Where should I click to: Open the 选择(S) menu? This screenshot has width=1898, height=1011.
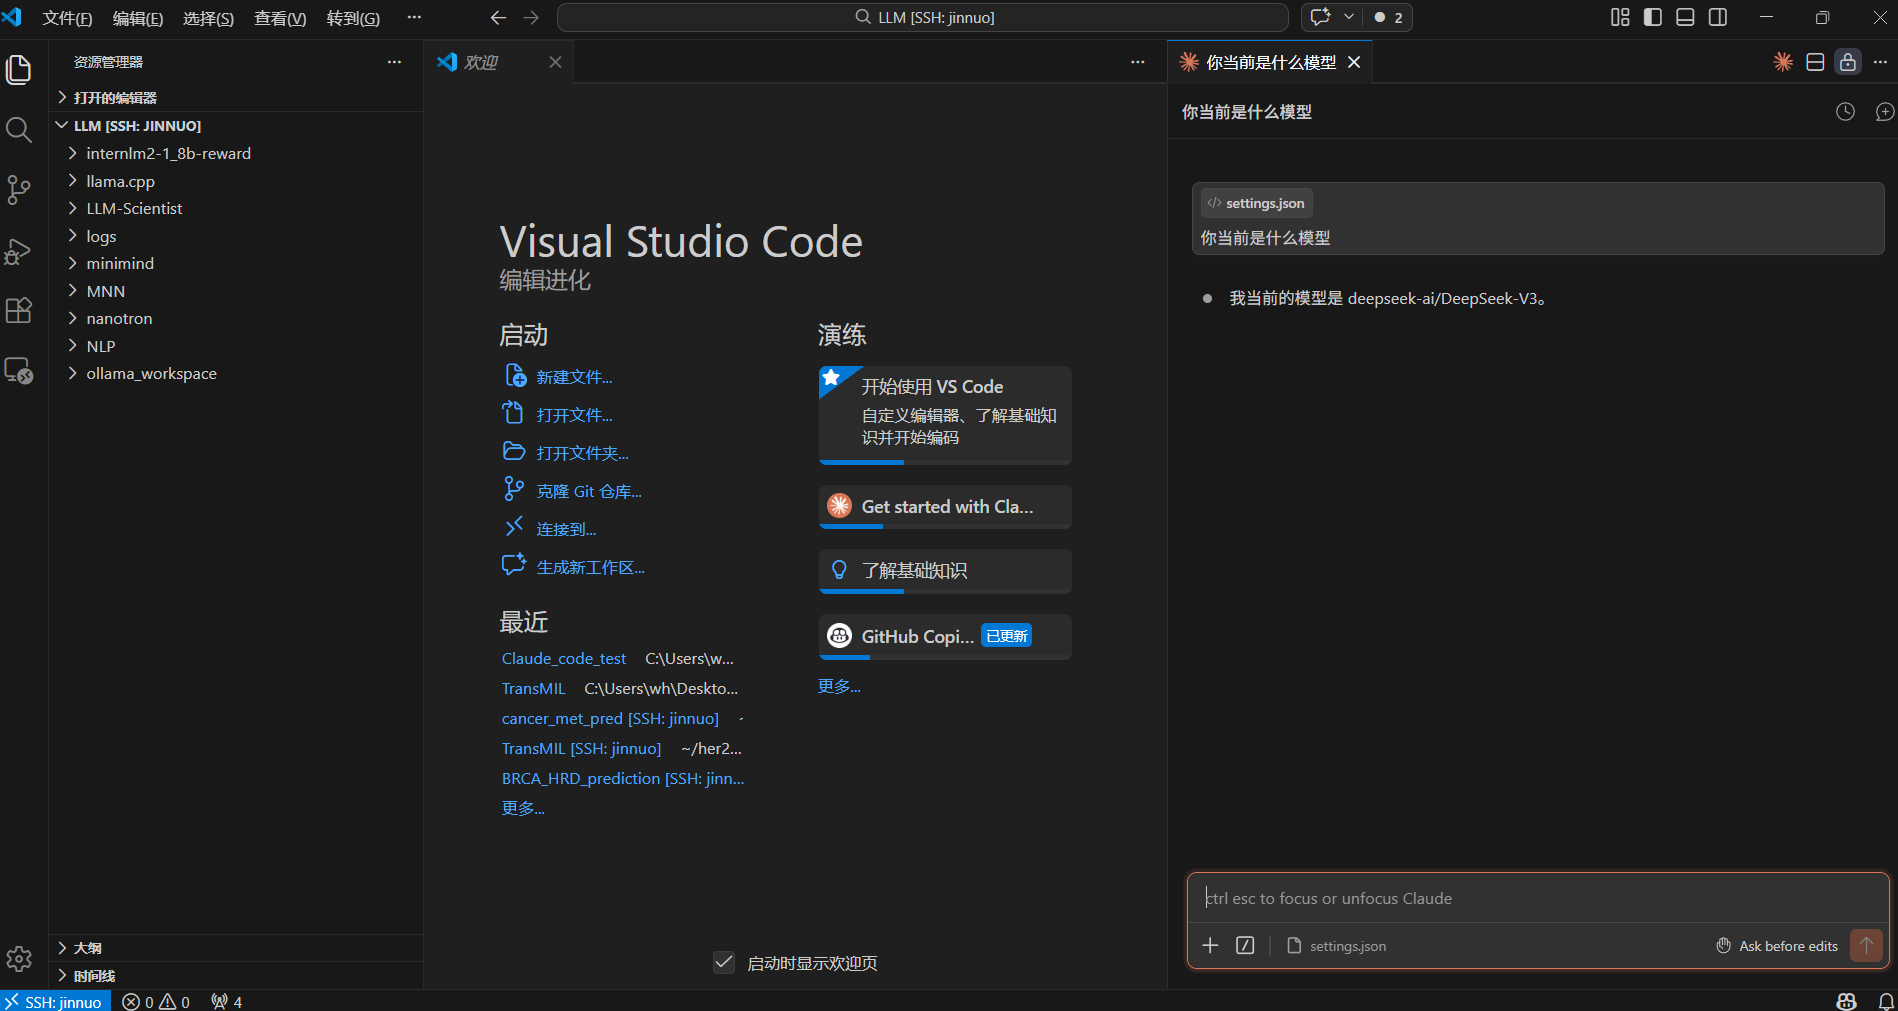[208, 18]
